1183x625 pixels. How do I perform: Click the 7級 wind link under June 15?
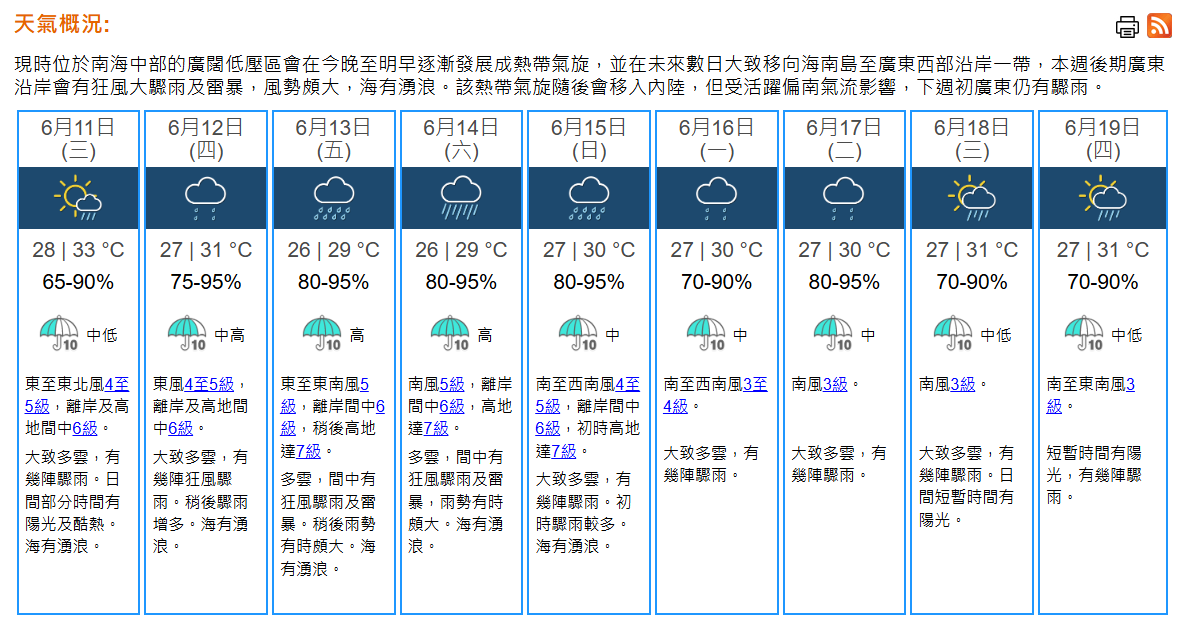(564, 450)
